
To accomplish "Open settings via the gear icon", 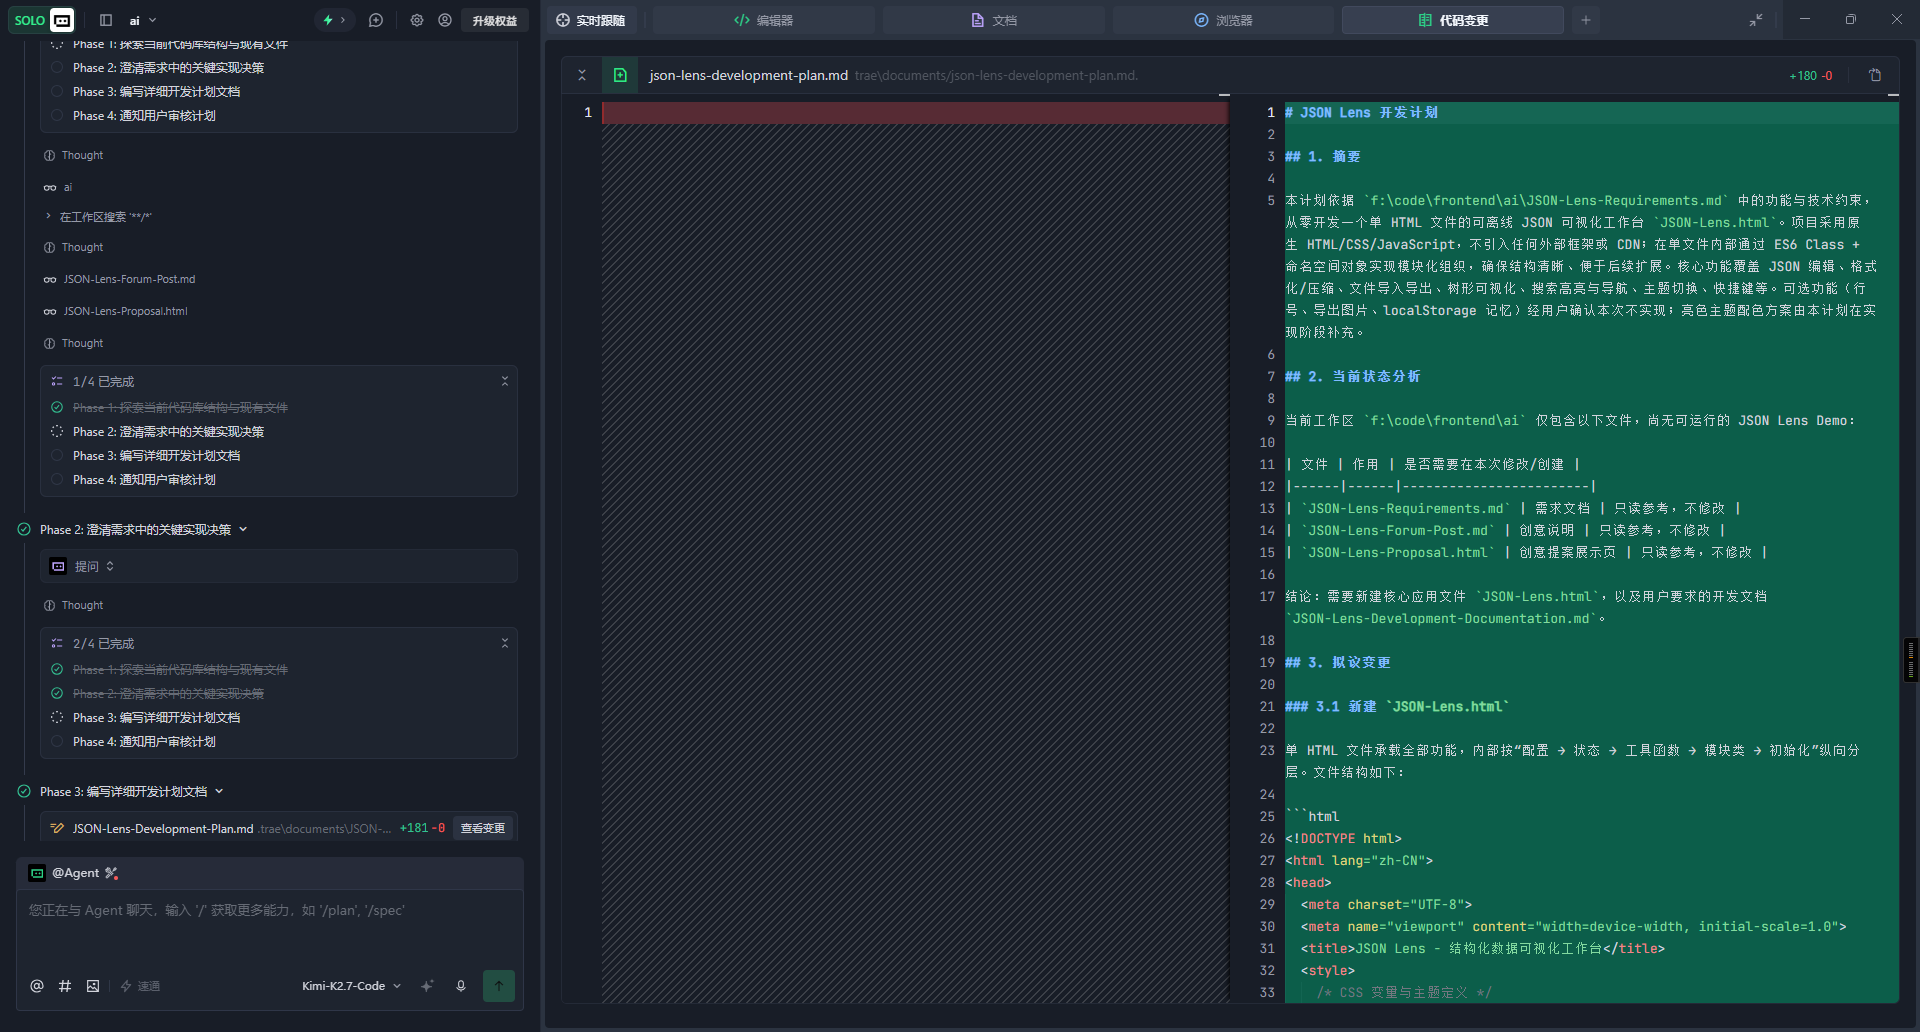I will (417, 20).
